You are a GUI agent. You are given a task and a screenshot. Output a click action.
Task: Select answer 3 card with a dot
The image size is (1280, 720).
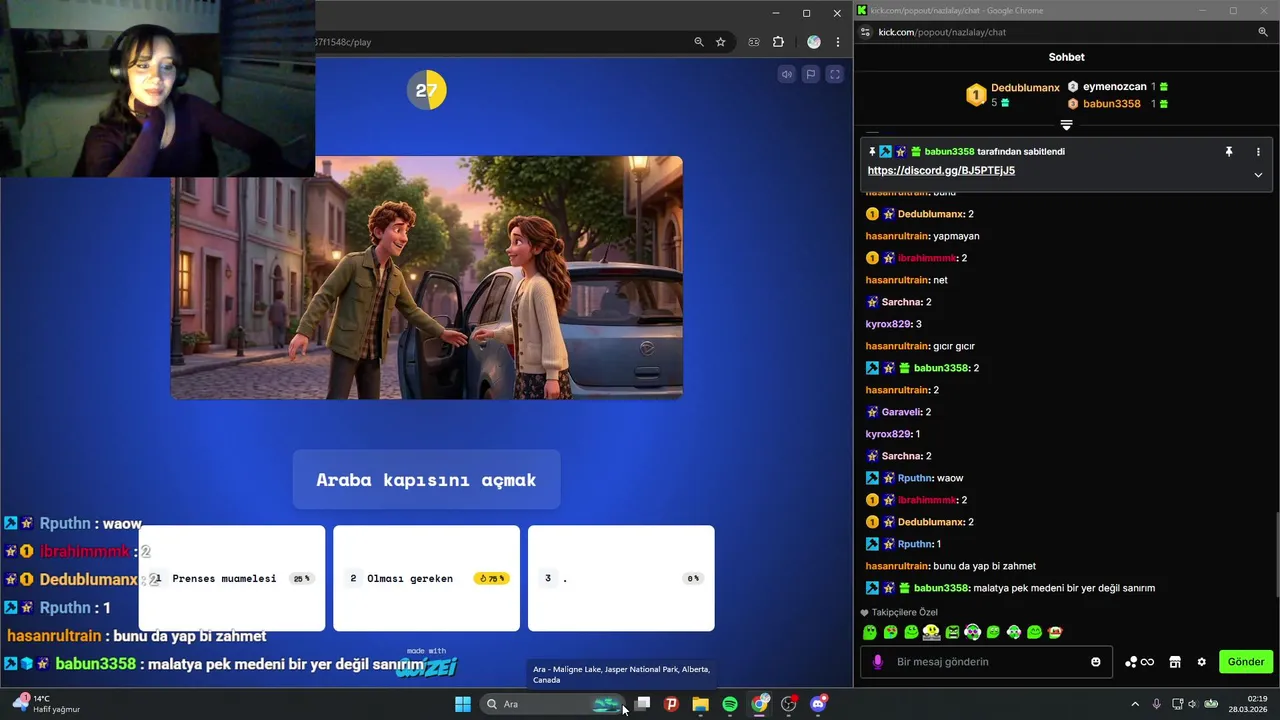pyautogui.click(x=621, y=578)
